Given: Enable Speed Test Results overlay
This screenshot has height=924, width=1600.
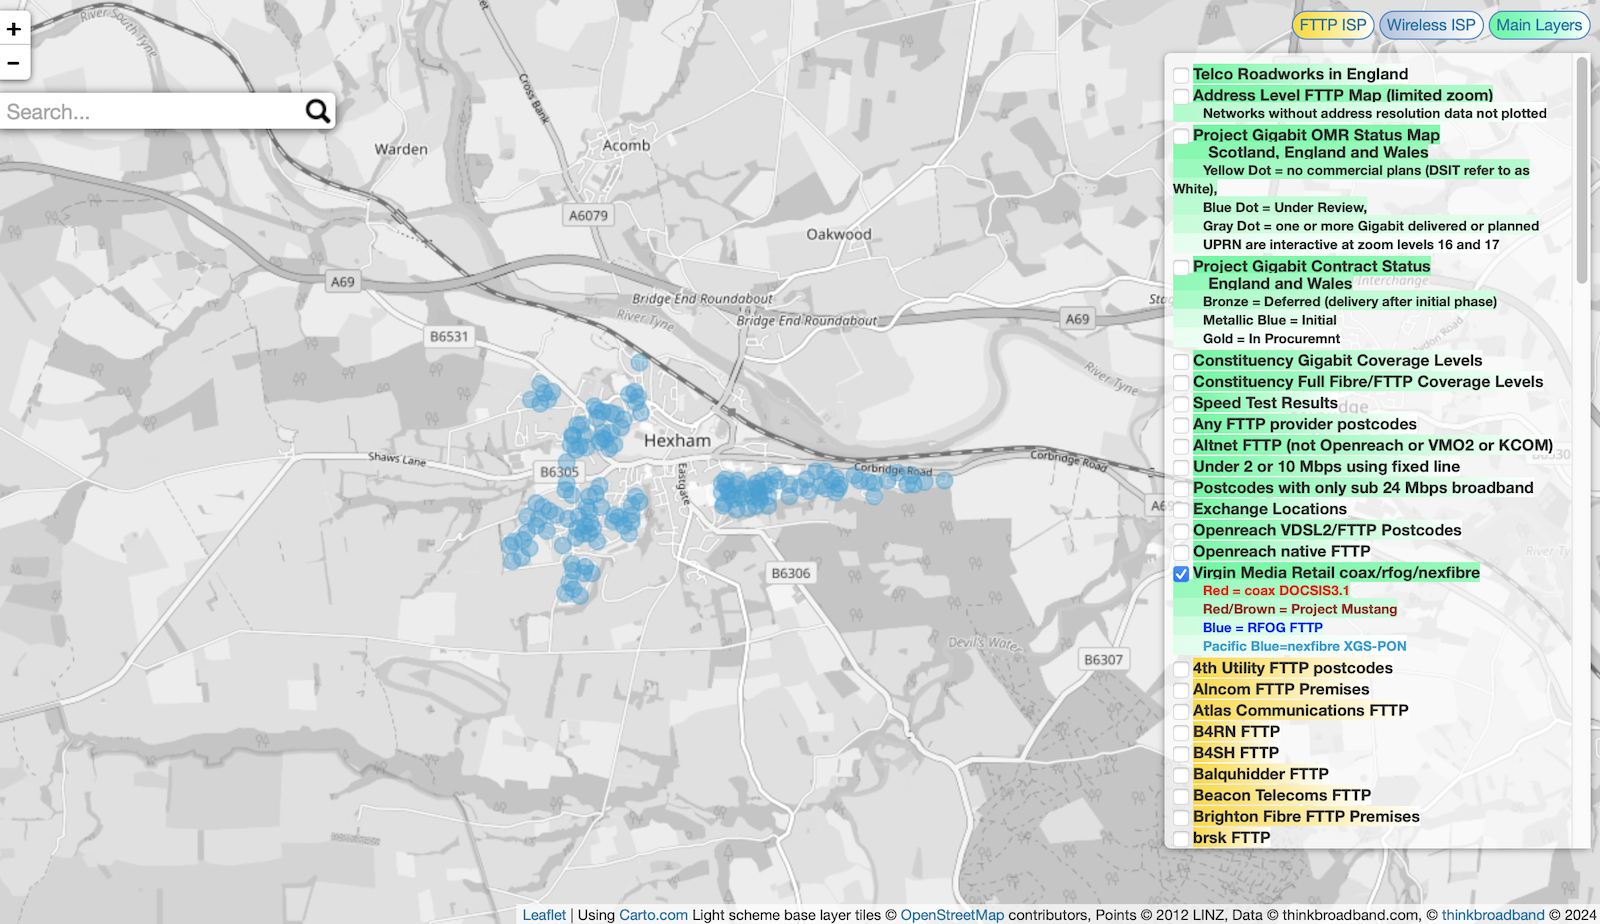Looking at the screenshot, I should tap(1181, 403).
